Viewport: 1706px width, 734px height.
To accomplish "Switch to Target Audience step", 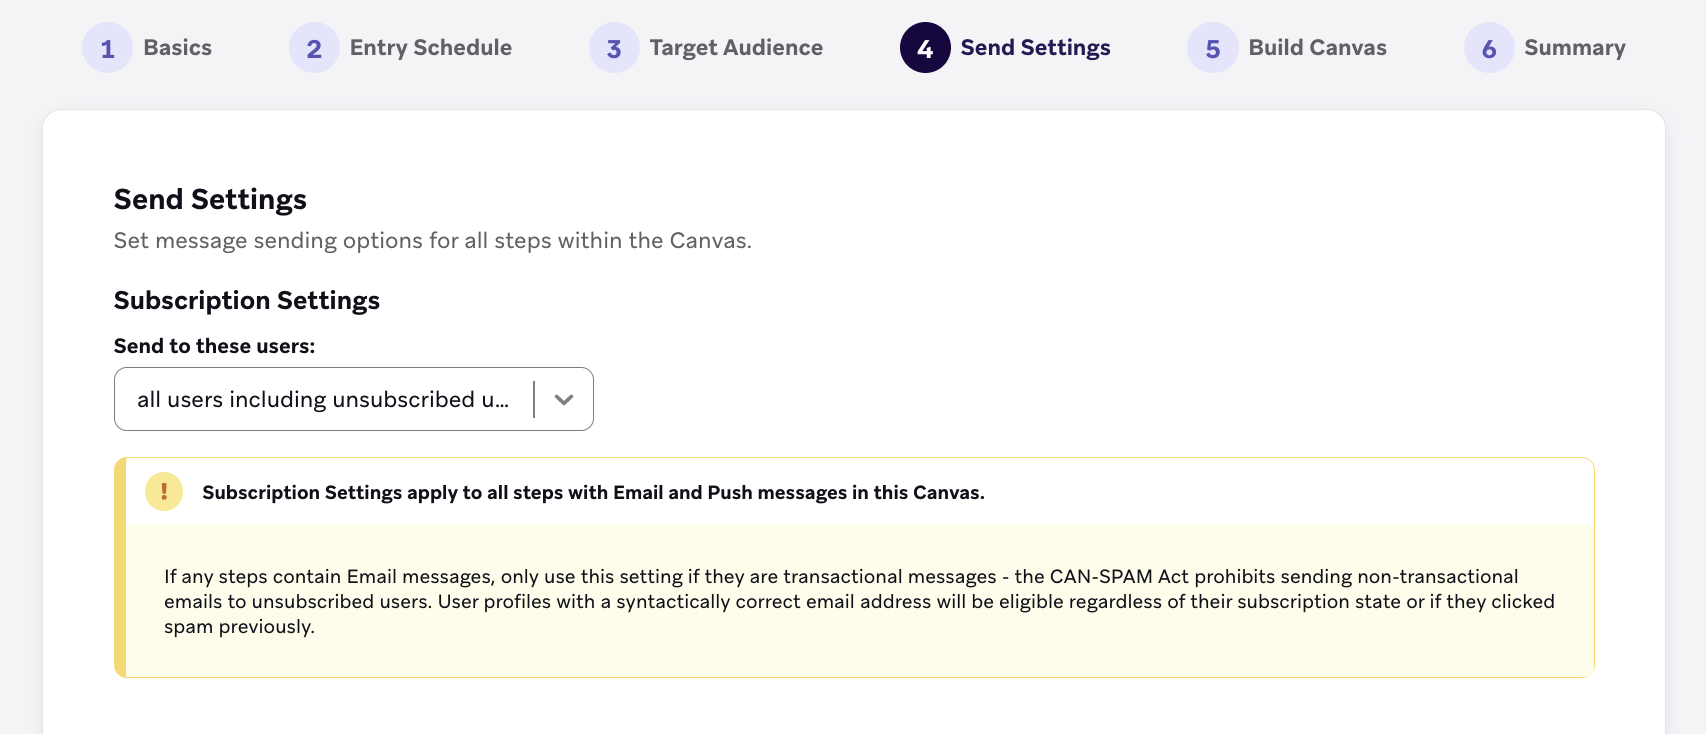I will click(x=736, y=48).
